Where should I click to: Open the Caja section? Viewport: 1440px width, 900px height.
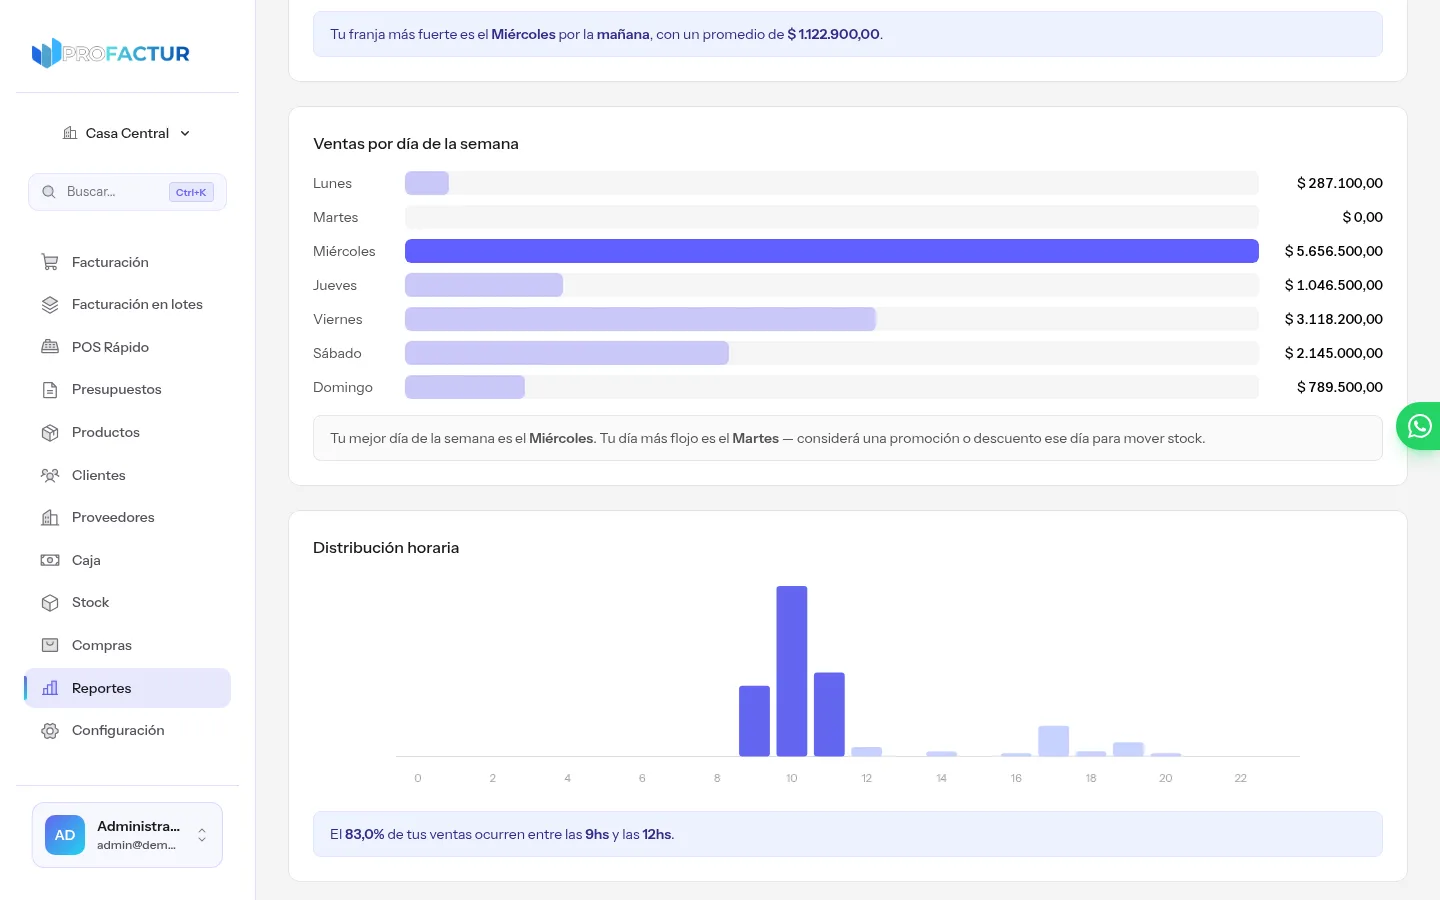tap(127, 560)
